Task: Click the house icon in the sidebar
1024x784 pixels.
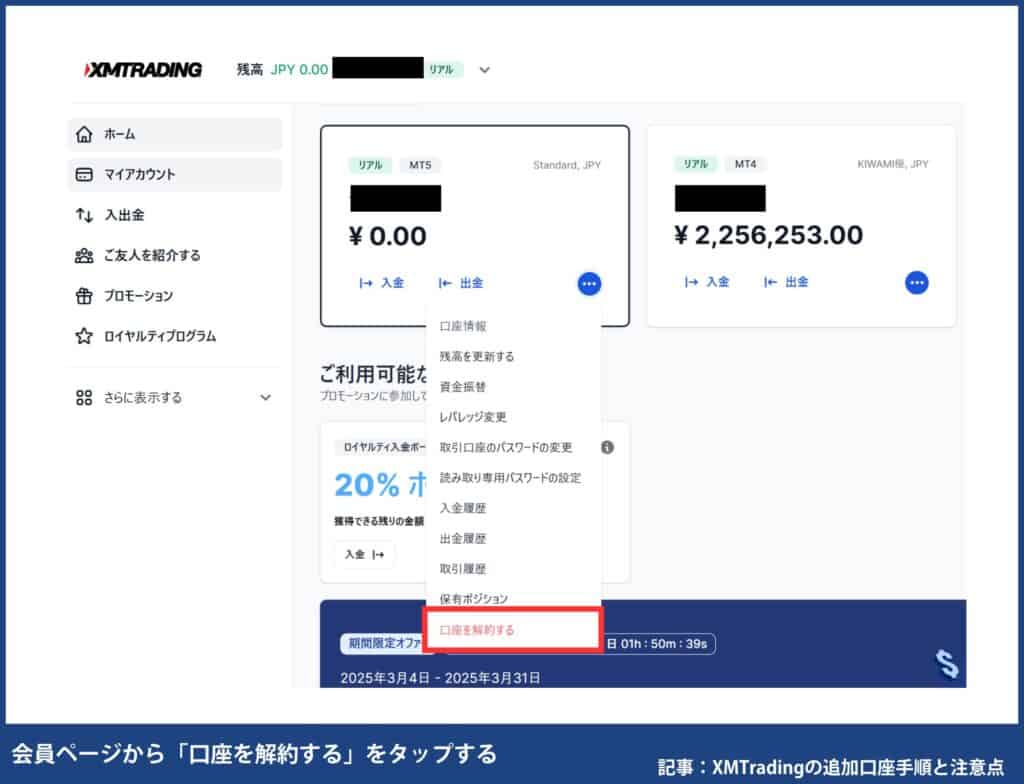Action: (x=84, y=135)
